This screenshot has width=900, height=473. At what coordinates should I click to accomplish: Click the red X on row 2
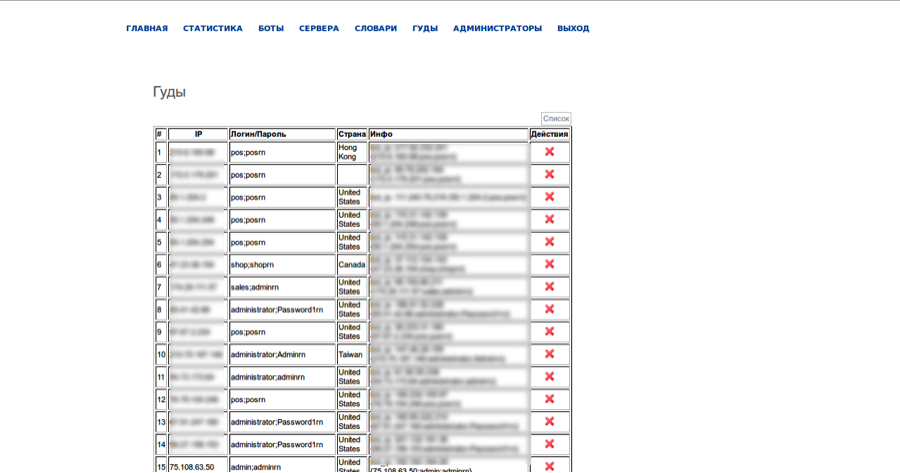coord(549,174)
